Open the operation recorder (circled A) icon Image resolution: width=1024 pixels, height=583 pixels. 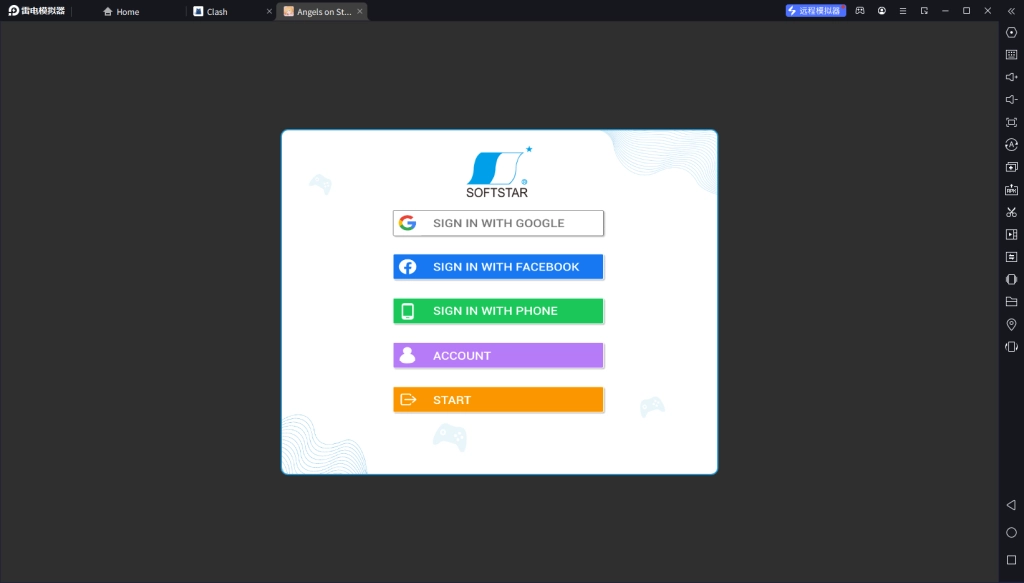(x=1012, y=145)
